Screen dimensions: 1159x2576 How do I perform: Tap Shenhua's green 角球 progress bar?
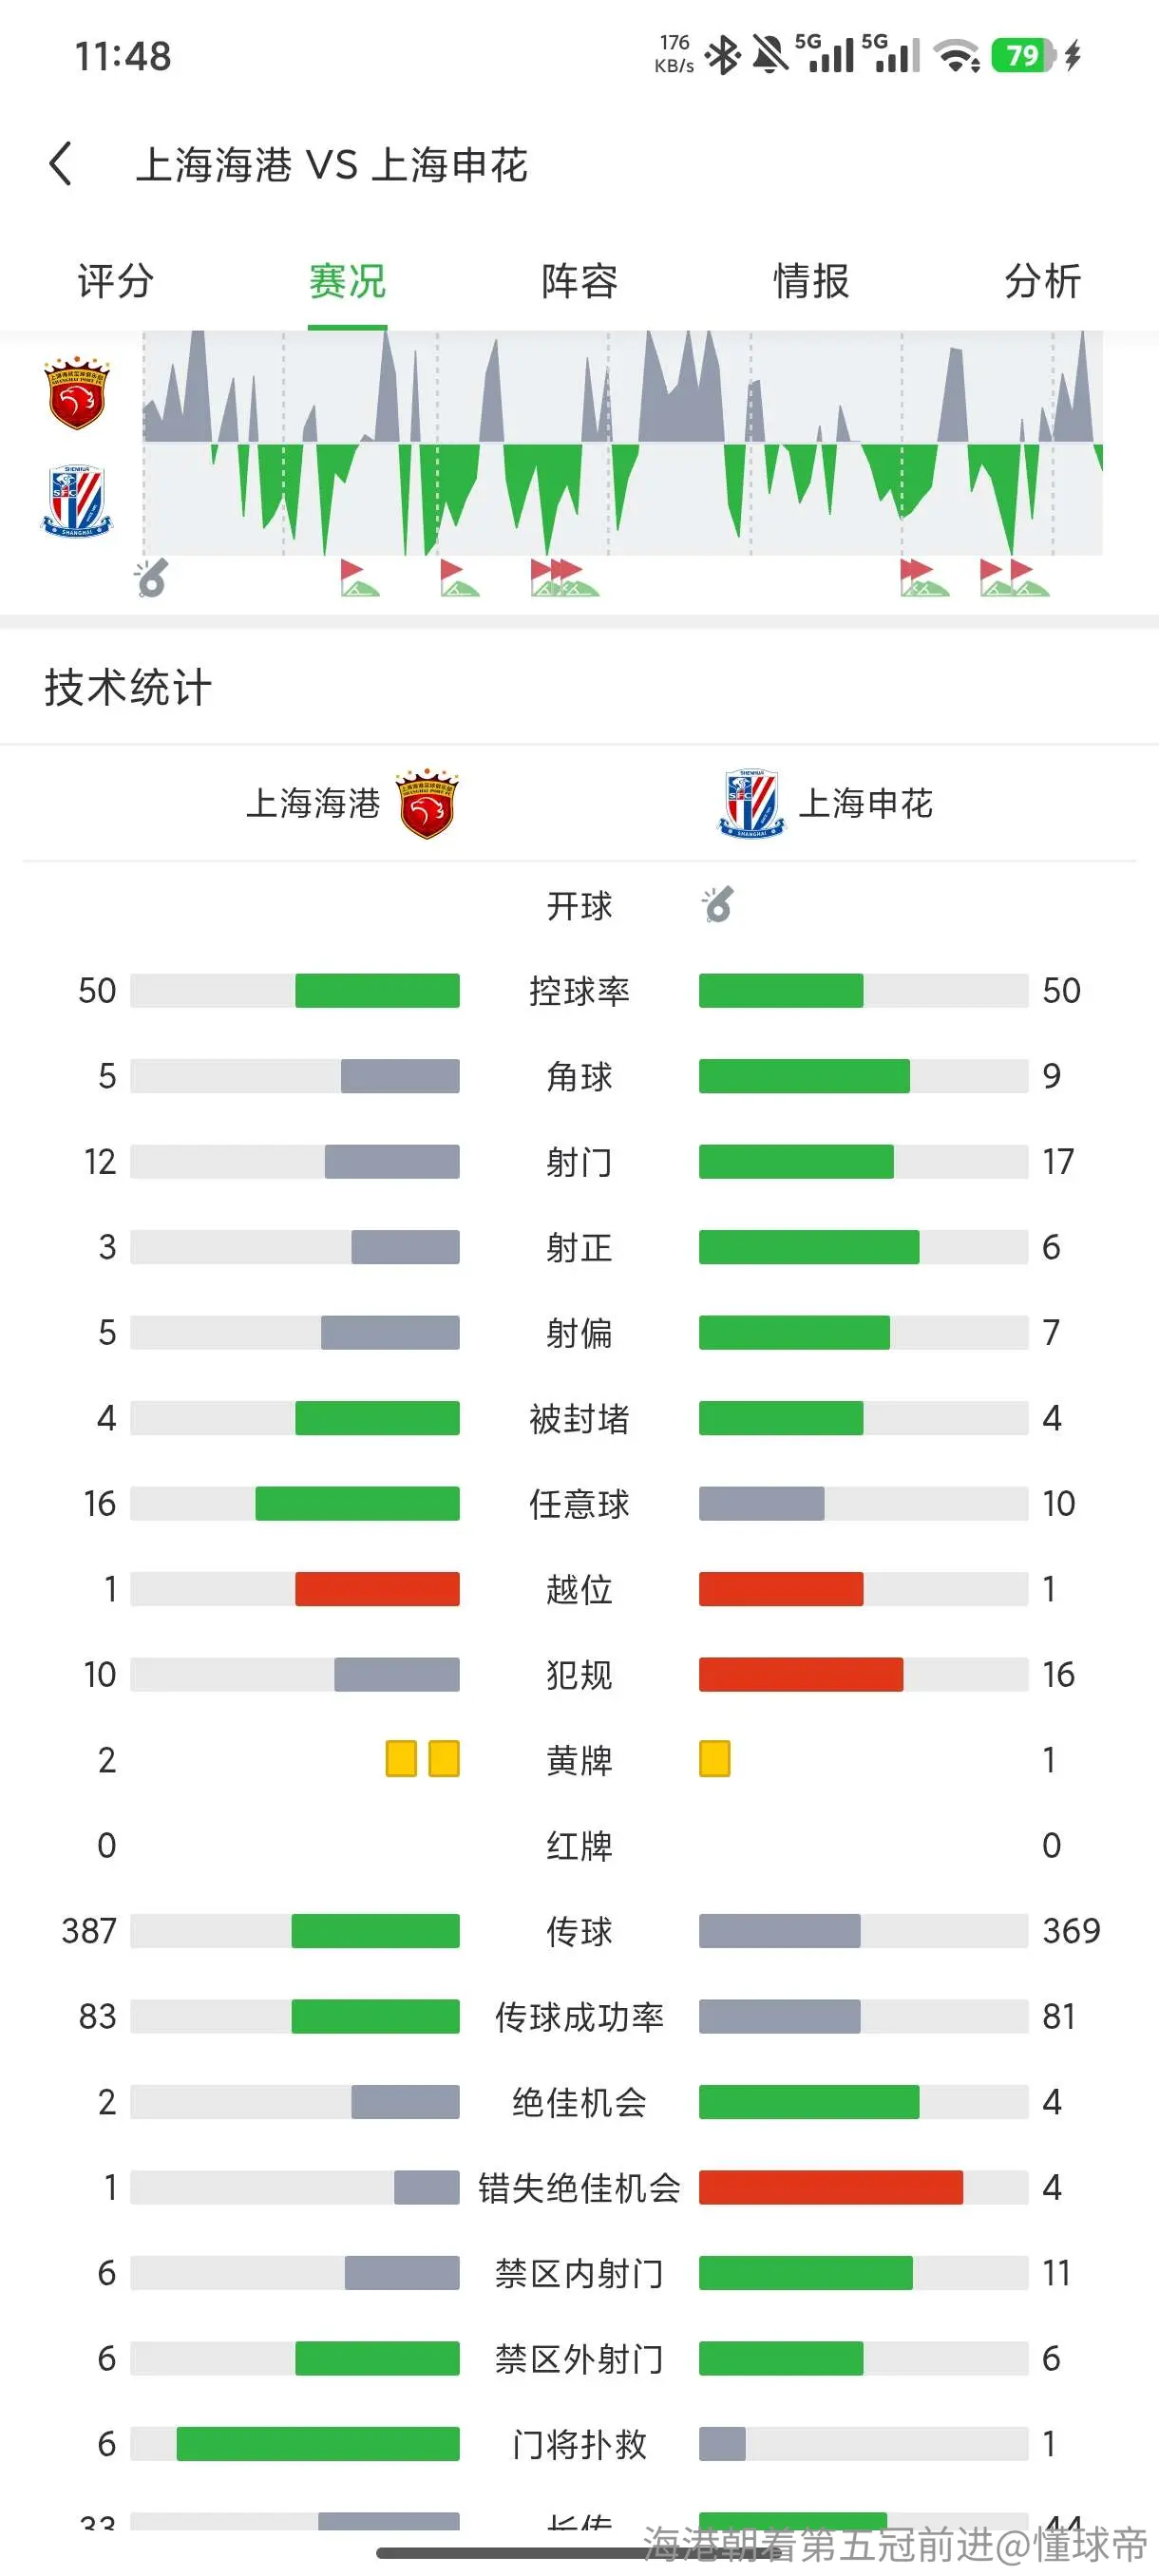coord(804,1076)
